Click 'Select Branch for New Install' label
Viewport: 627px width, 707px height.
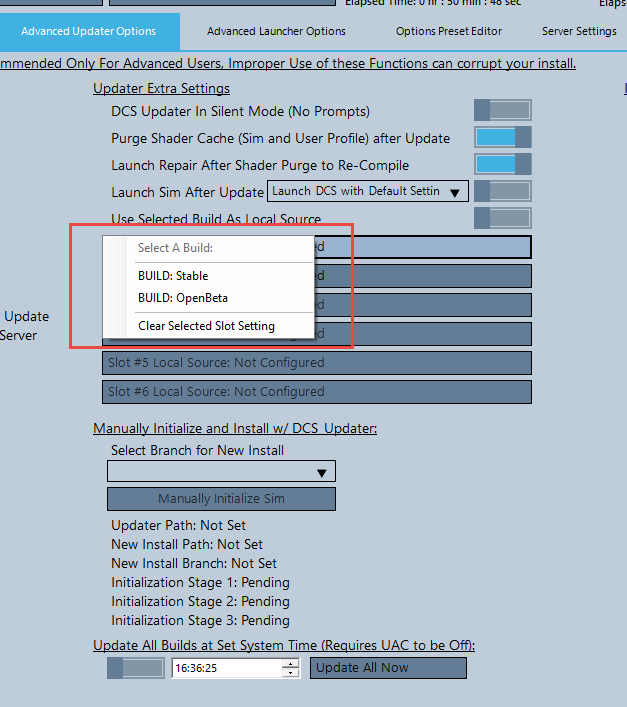pos(197,450)
